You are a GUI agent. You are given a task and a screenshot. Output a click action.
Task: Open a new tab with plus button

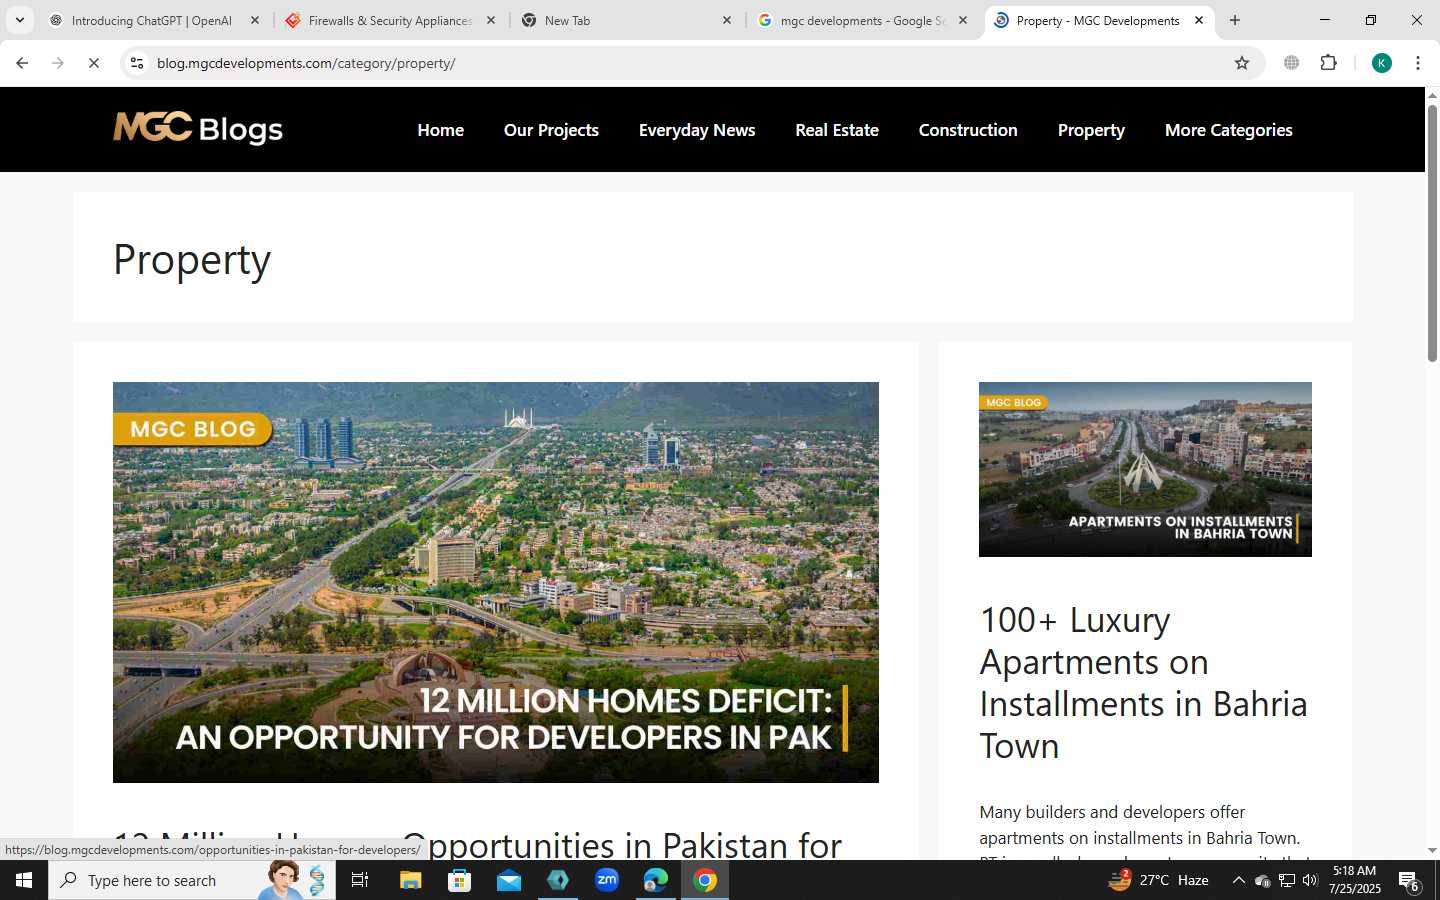tap(1235, 20)
